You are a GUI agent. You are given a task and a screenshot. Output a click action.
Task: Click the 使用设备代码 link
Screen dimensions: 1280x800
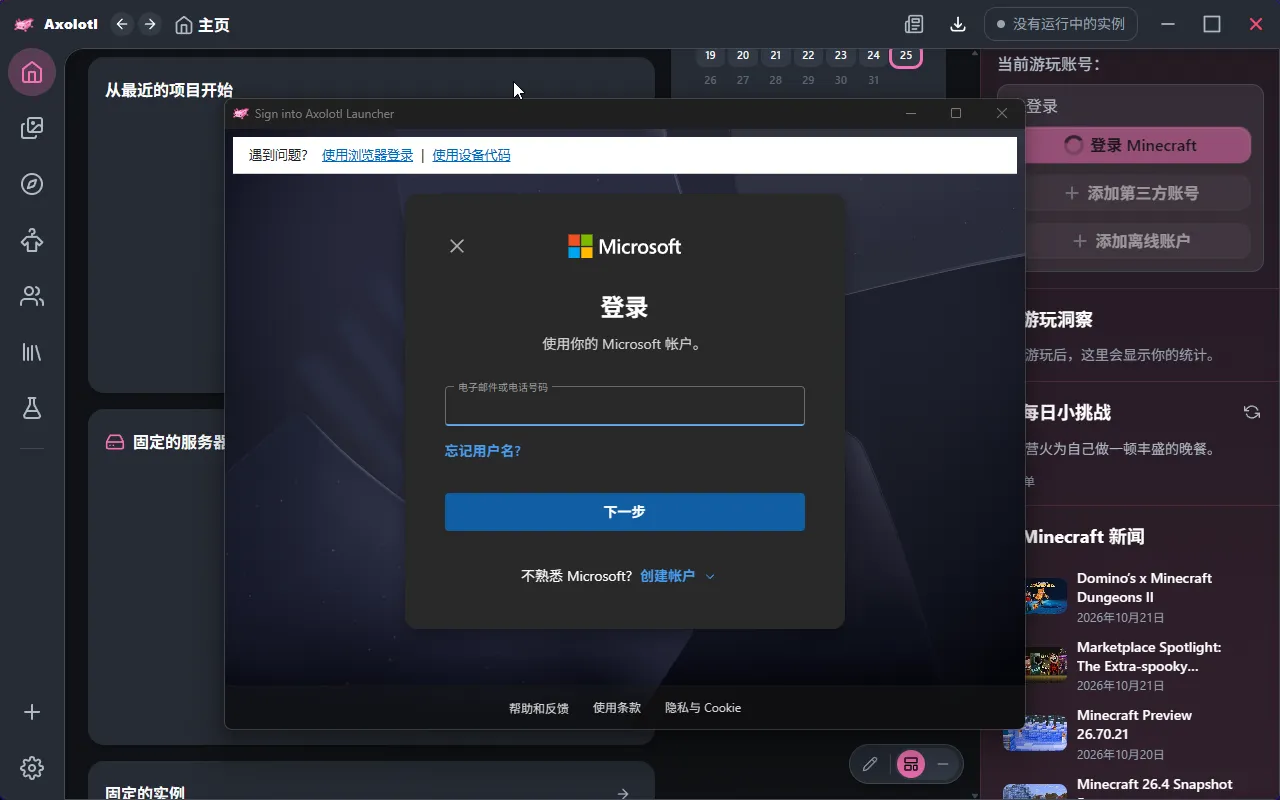coord(471,155)
